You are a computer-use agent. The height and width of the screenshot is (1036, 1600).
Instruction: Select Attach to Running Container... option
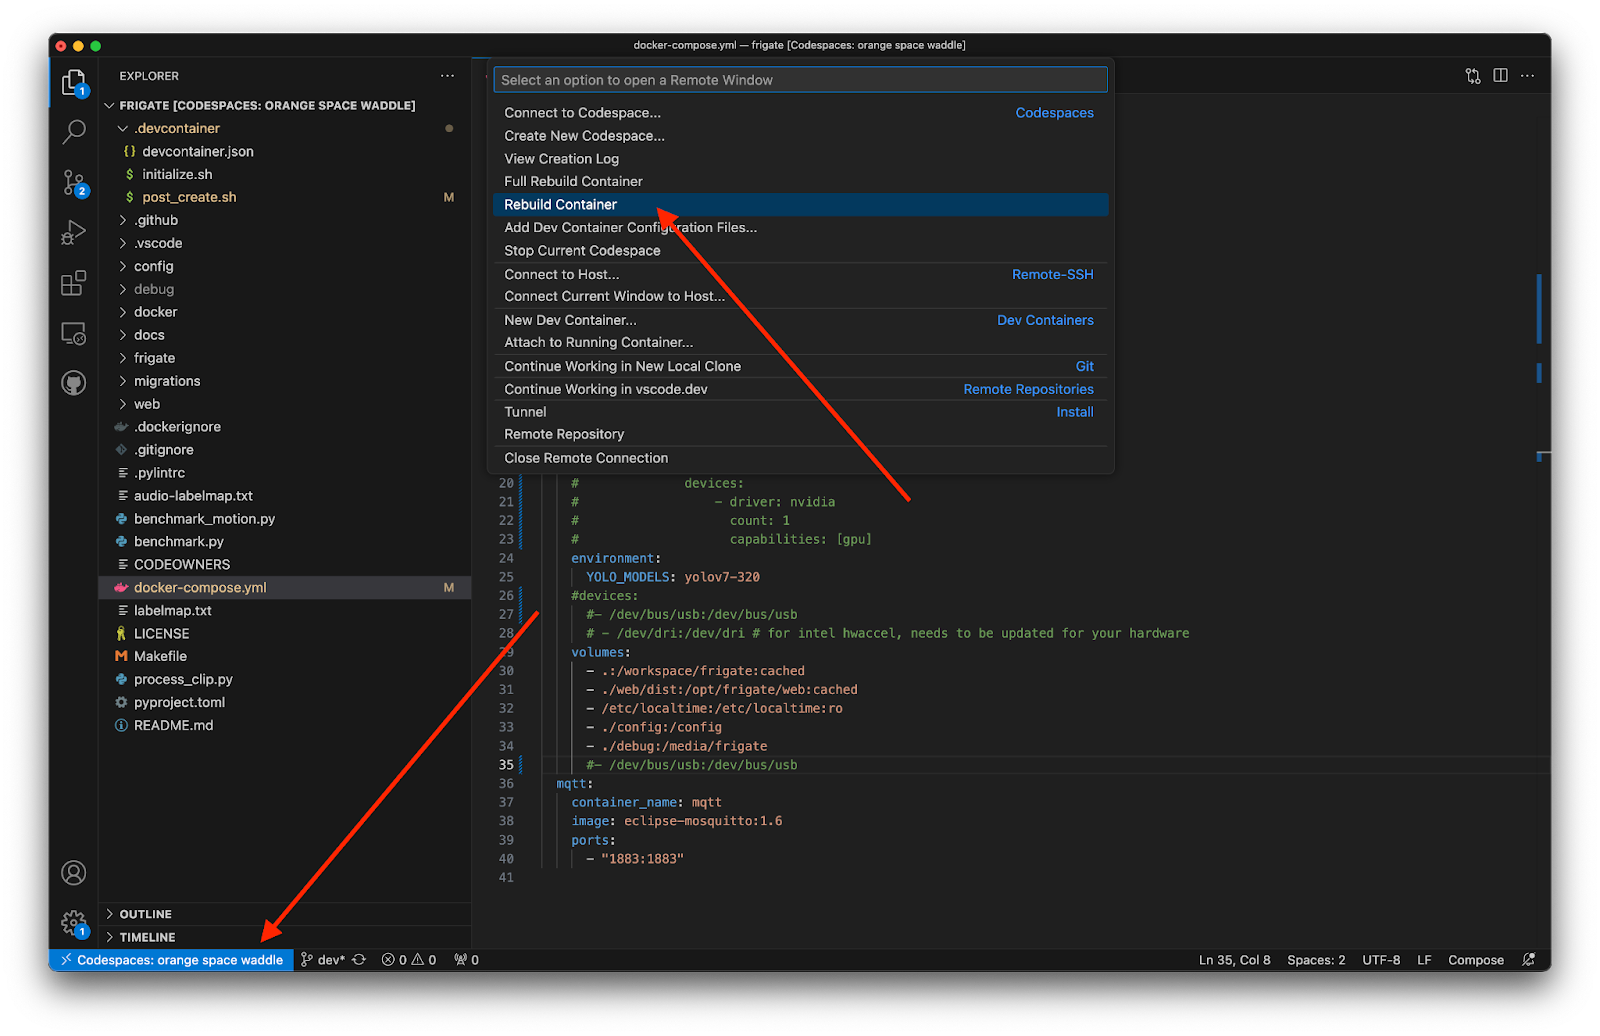[800, 342]
